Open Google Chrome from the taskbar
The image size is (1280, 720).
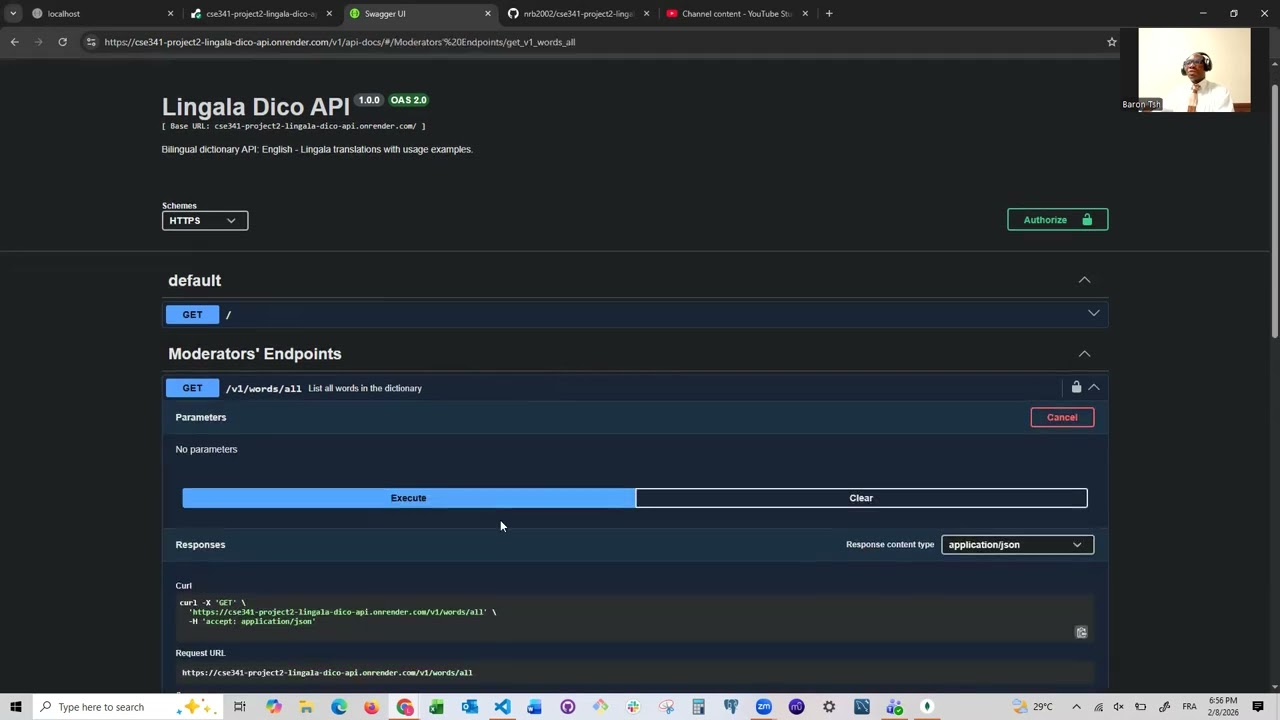404,707
